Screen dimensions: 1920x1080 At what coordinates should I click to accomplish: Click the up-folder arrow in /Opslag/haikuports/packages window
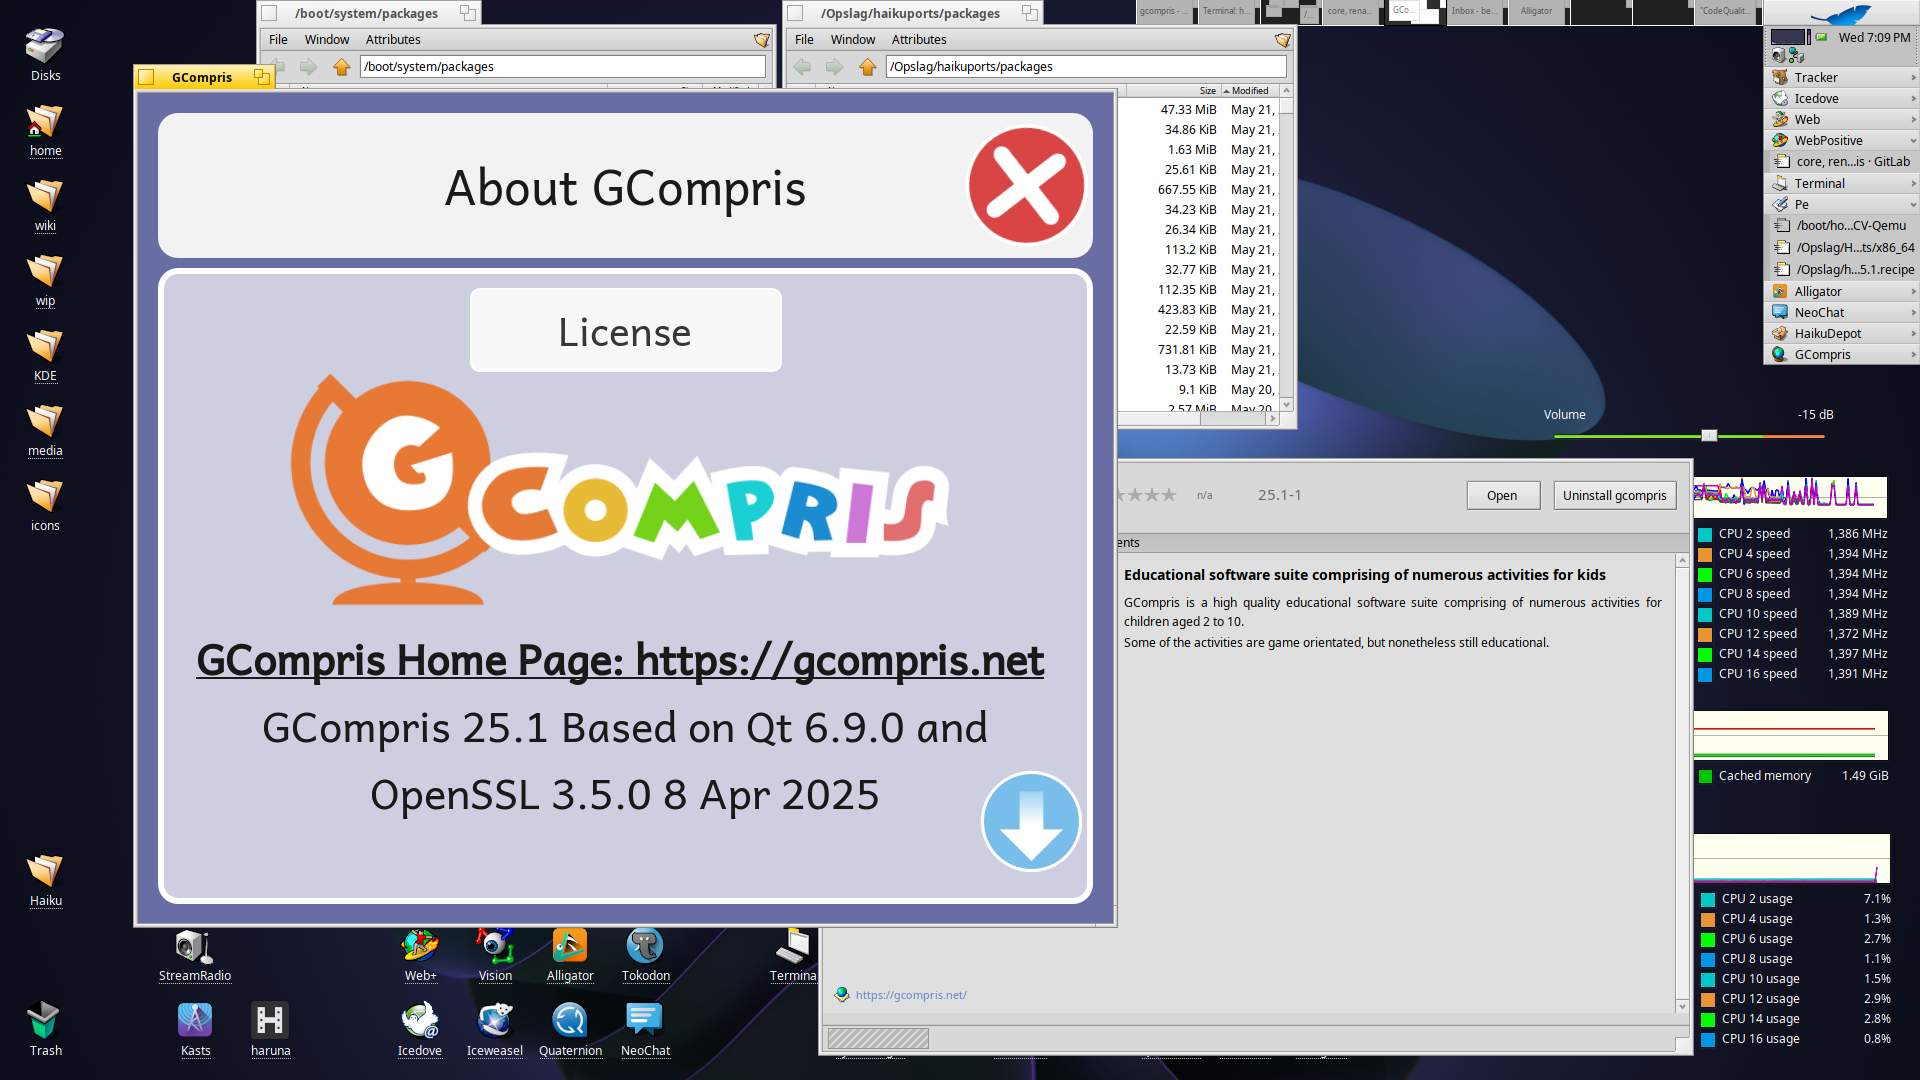(867, 67)
